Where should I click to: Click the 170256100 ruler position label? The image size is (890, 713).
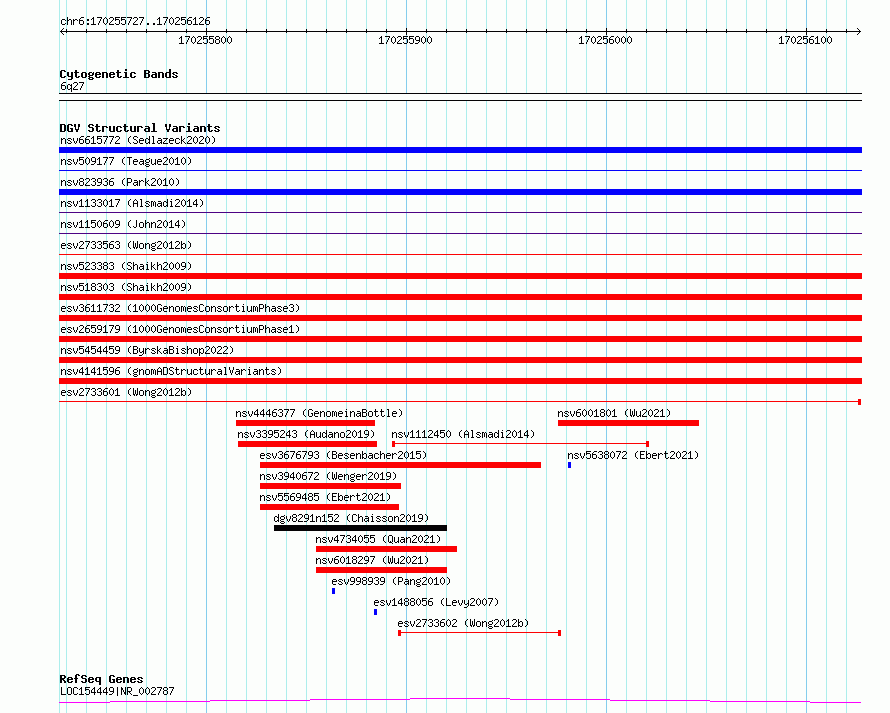[805, 40]
